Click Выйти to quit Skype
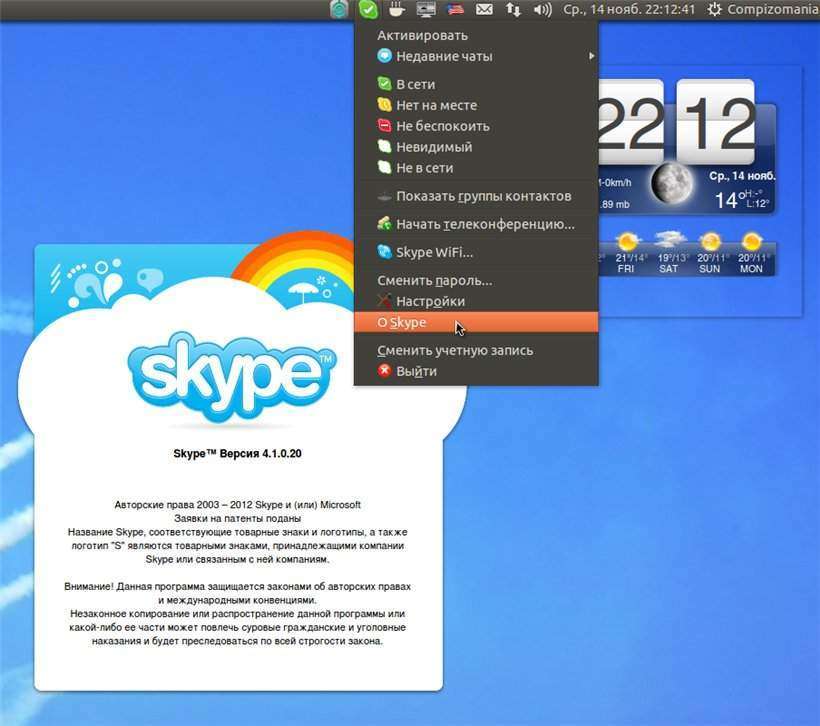 click(476, 371)
